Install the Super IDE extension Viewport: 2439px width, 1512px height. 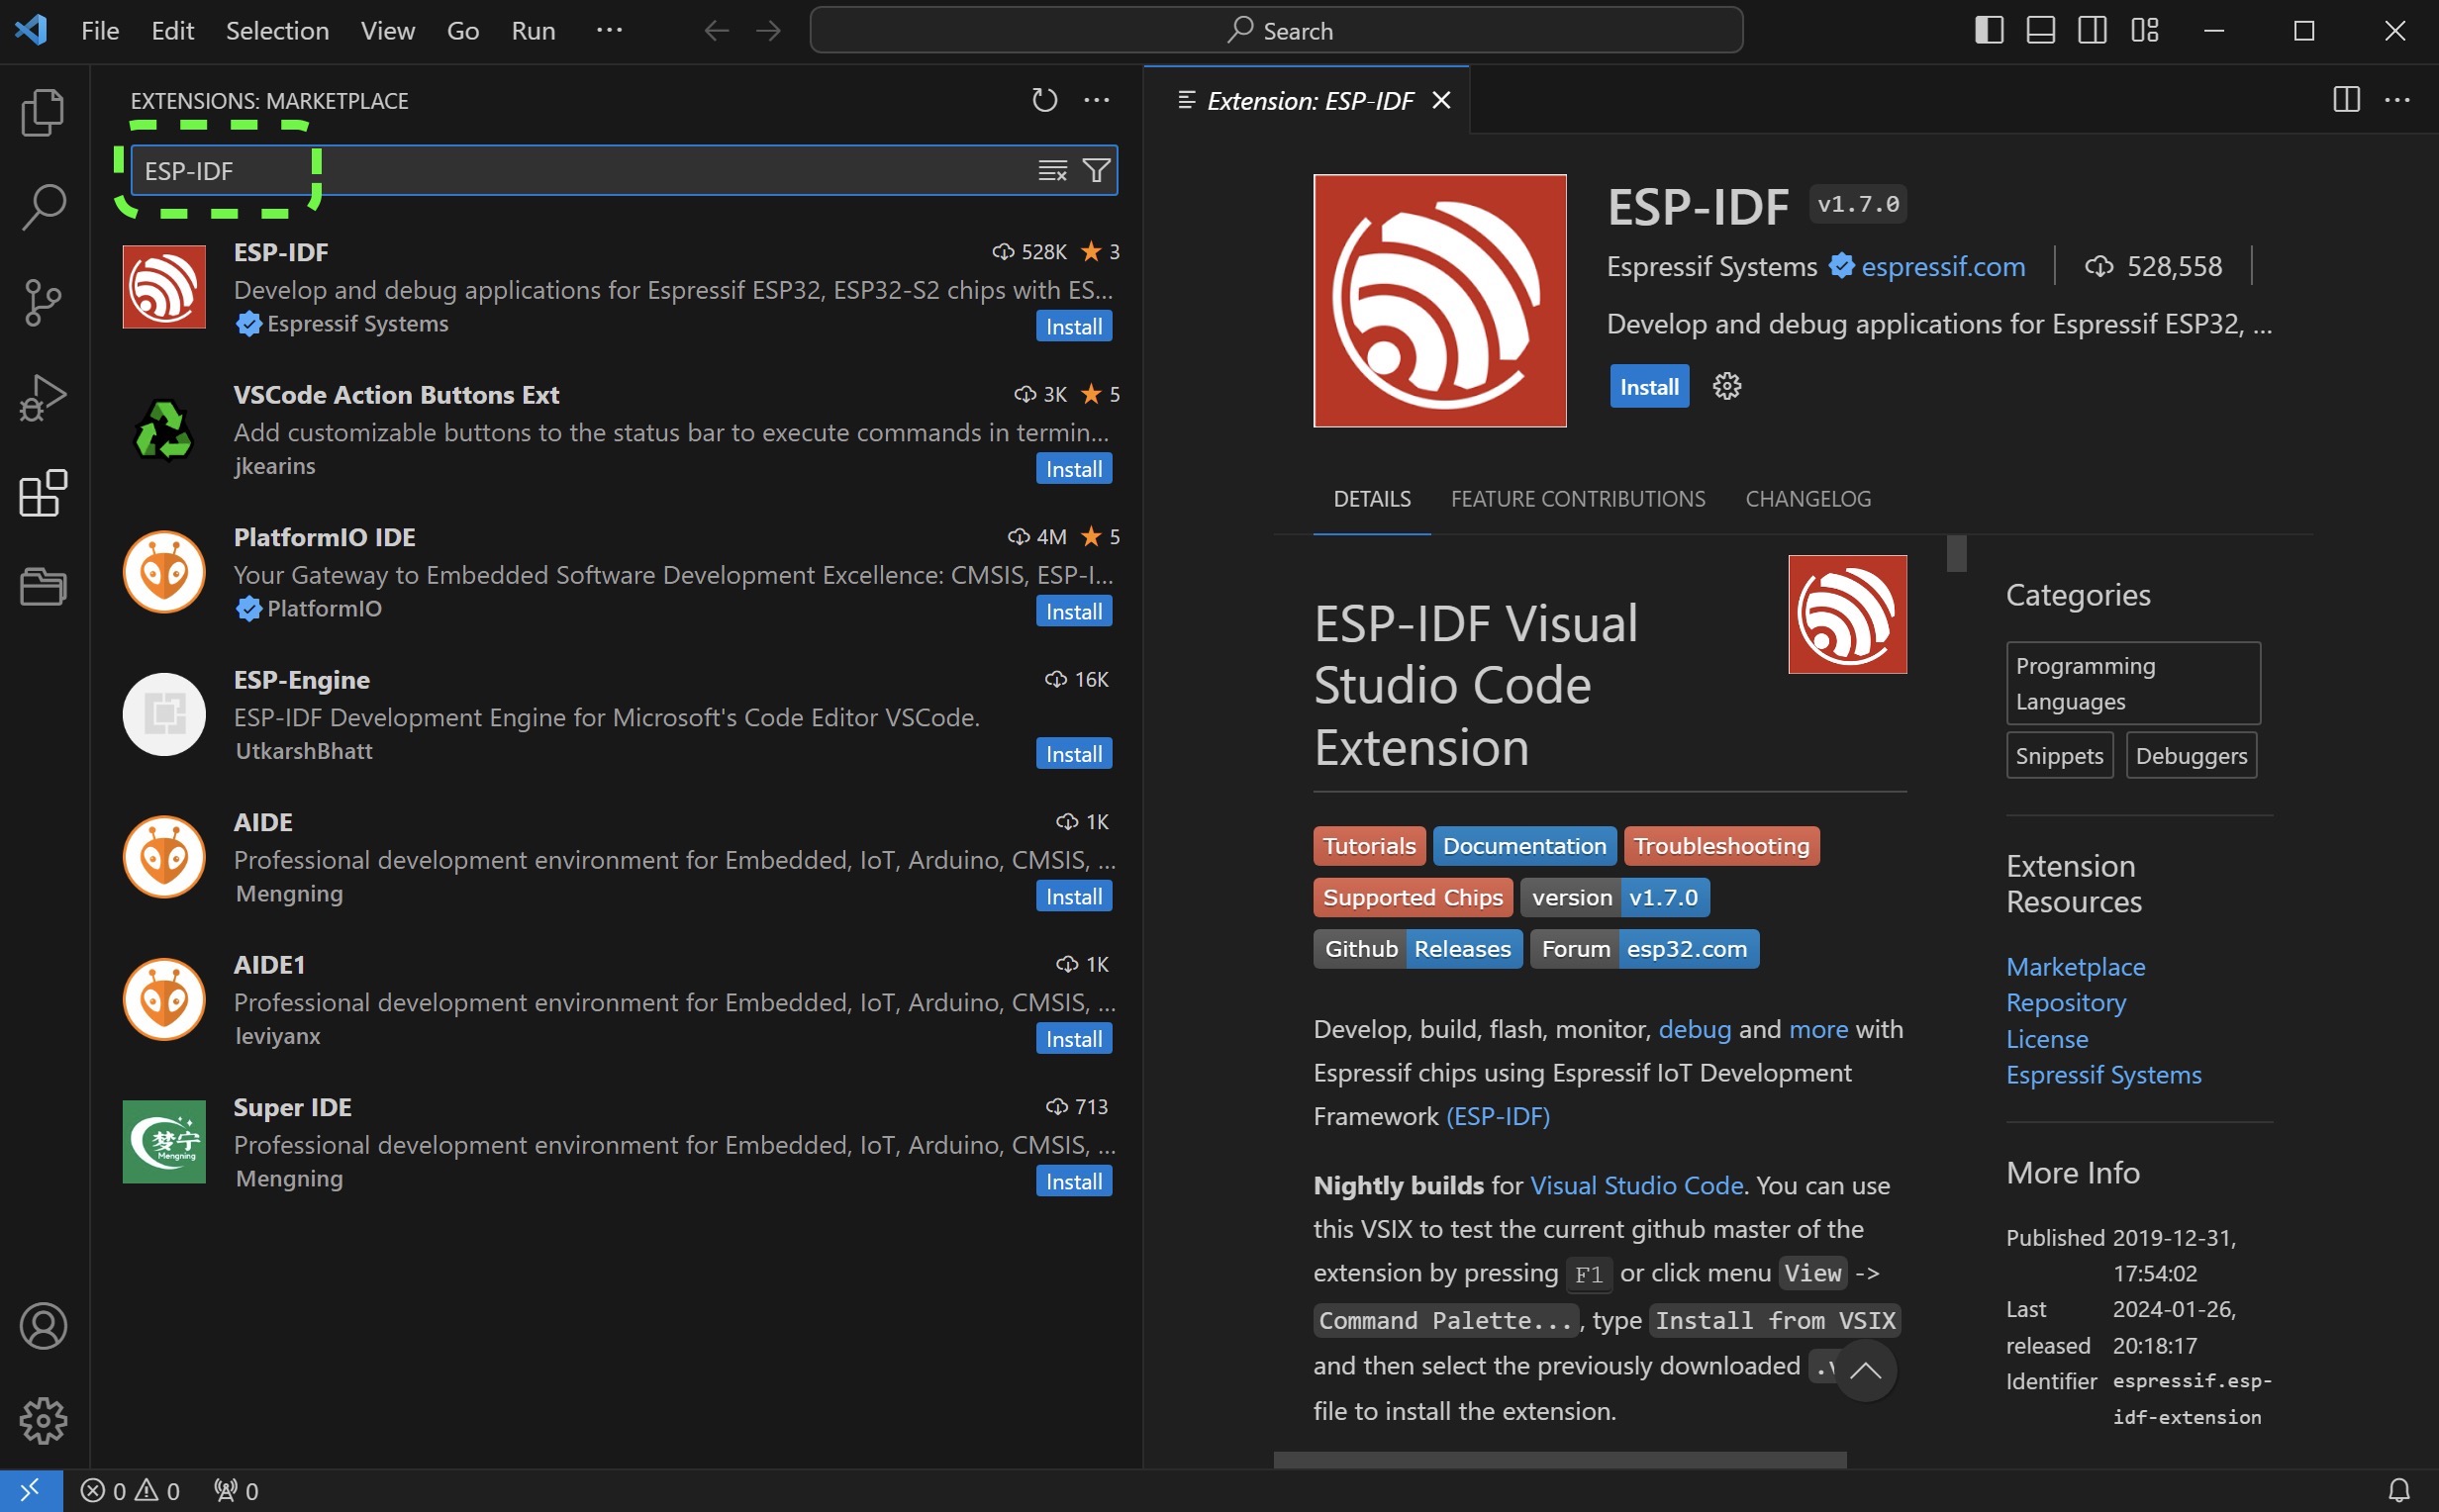[1074, 1182]
